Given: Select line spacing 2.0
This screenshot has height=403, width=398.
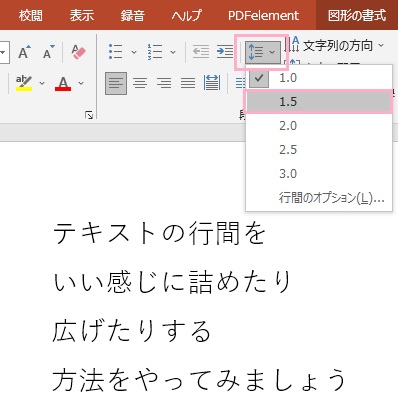Looking at the screenshot, I should (319, 126).
